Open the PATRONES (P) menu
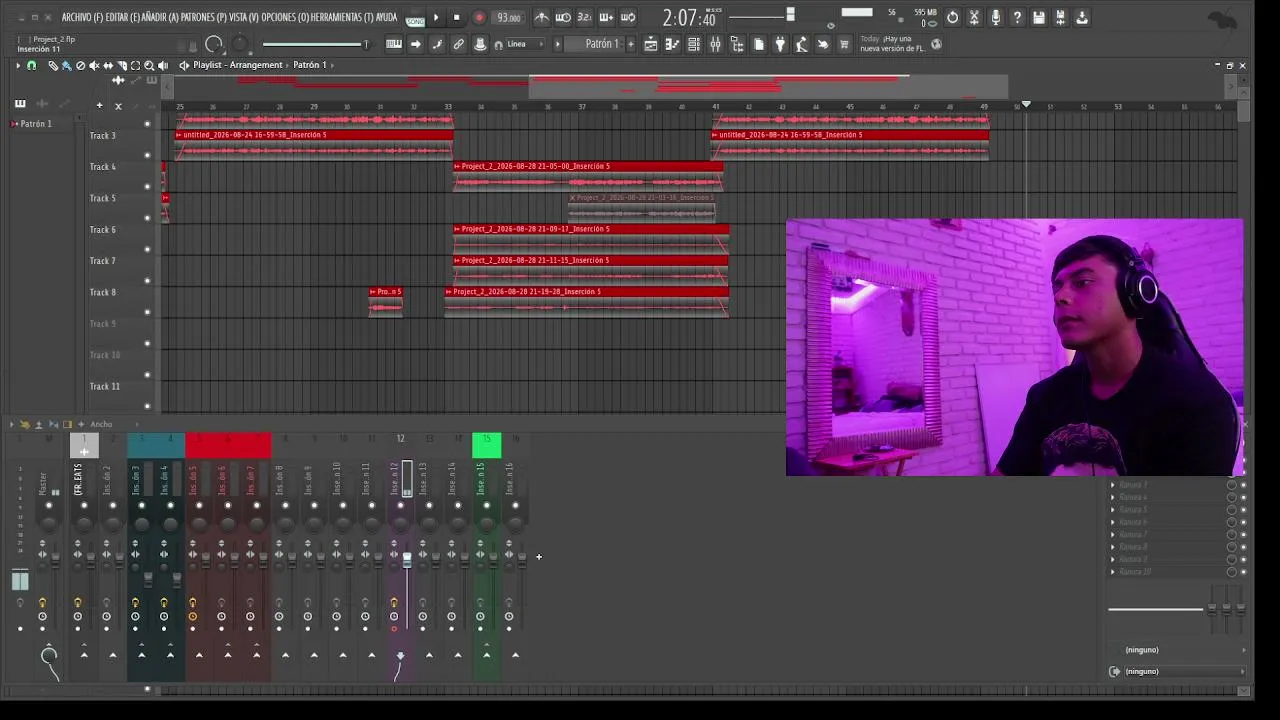The height and width of the screenshot is (720, 1280). (x=205, y=18)
